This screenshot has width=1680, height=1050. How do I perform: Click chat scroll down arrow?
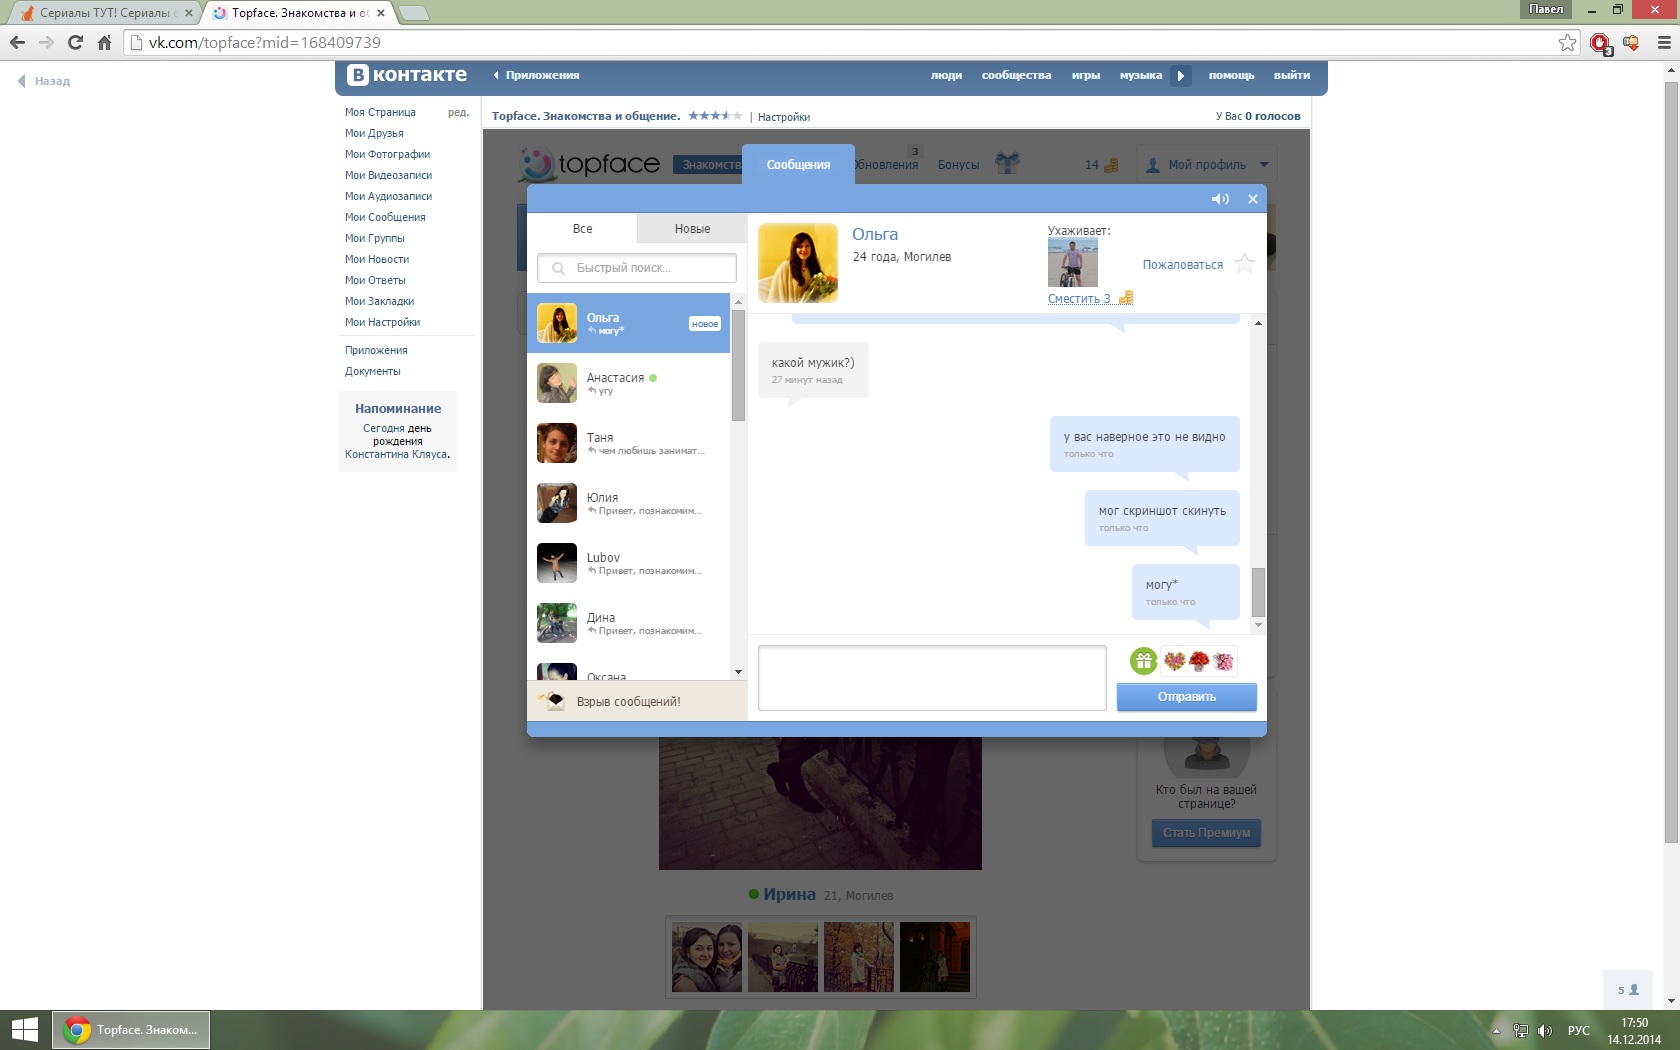1258,625
